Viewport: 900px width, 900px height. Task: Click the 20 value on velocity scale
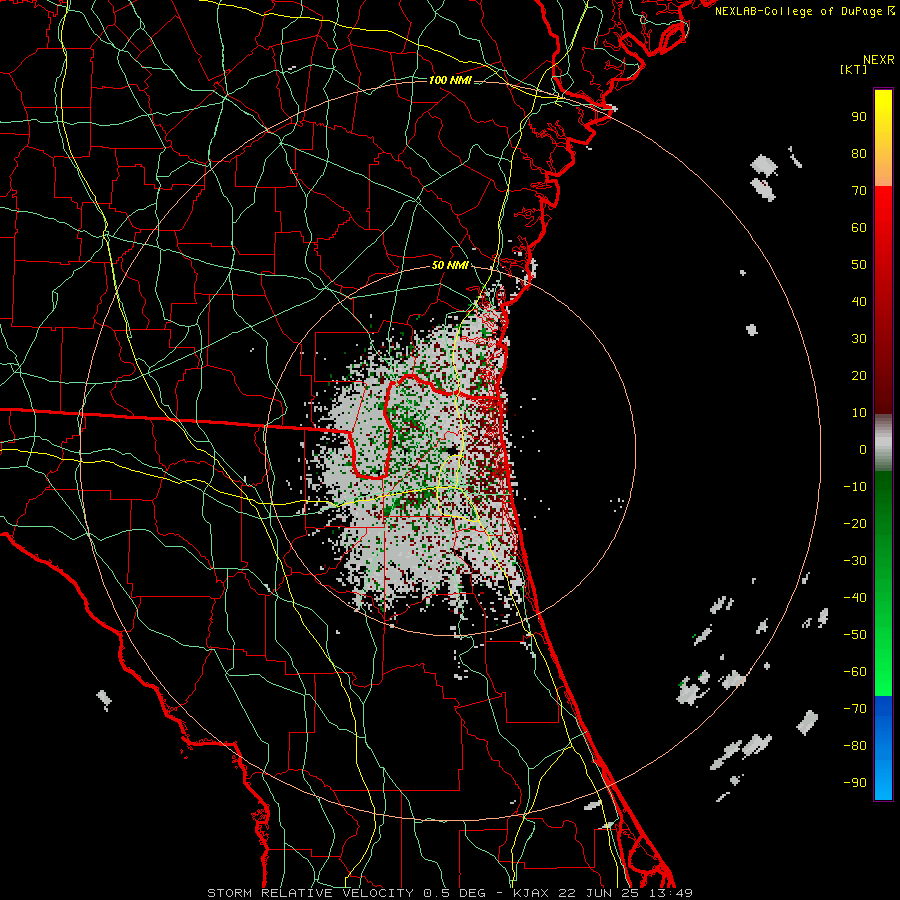[859, 376]
